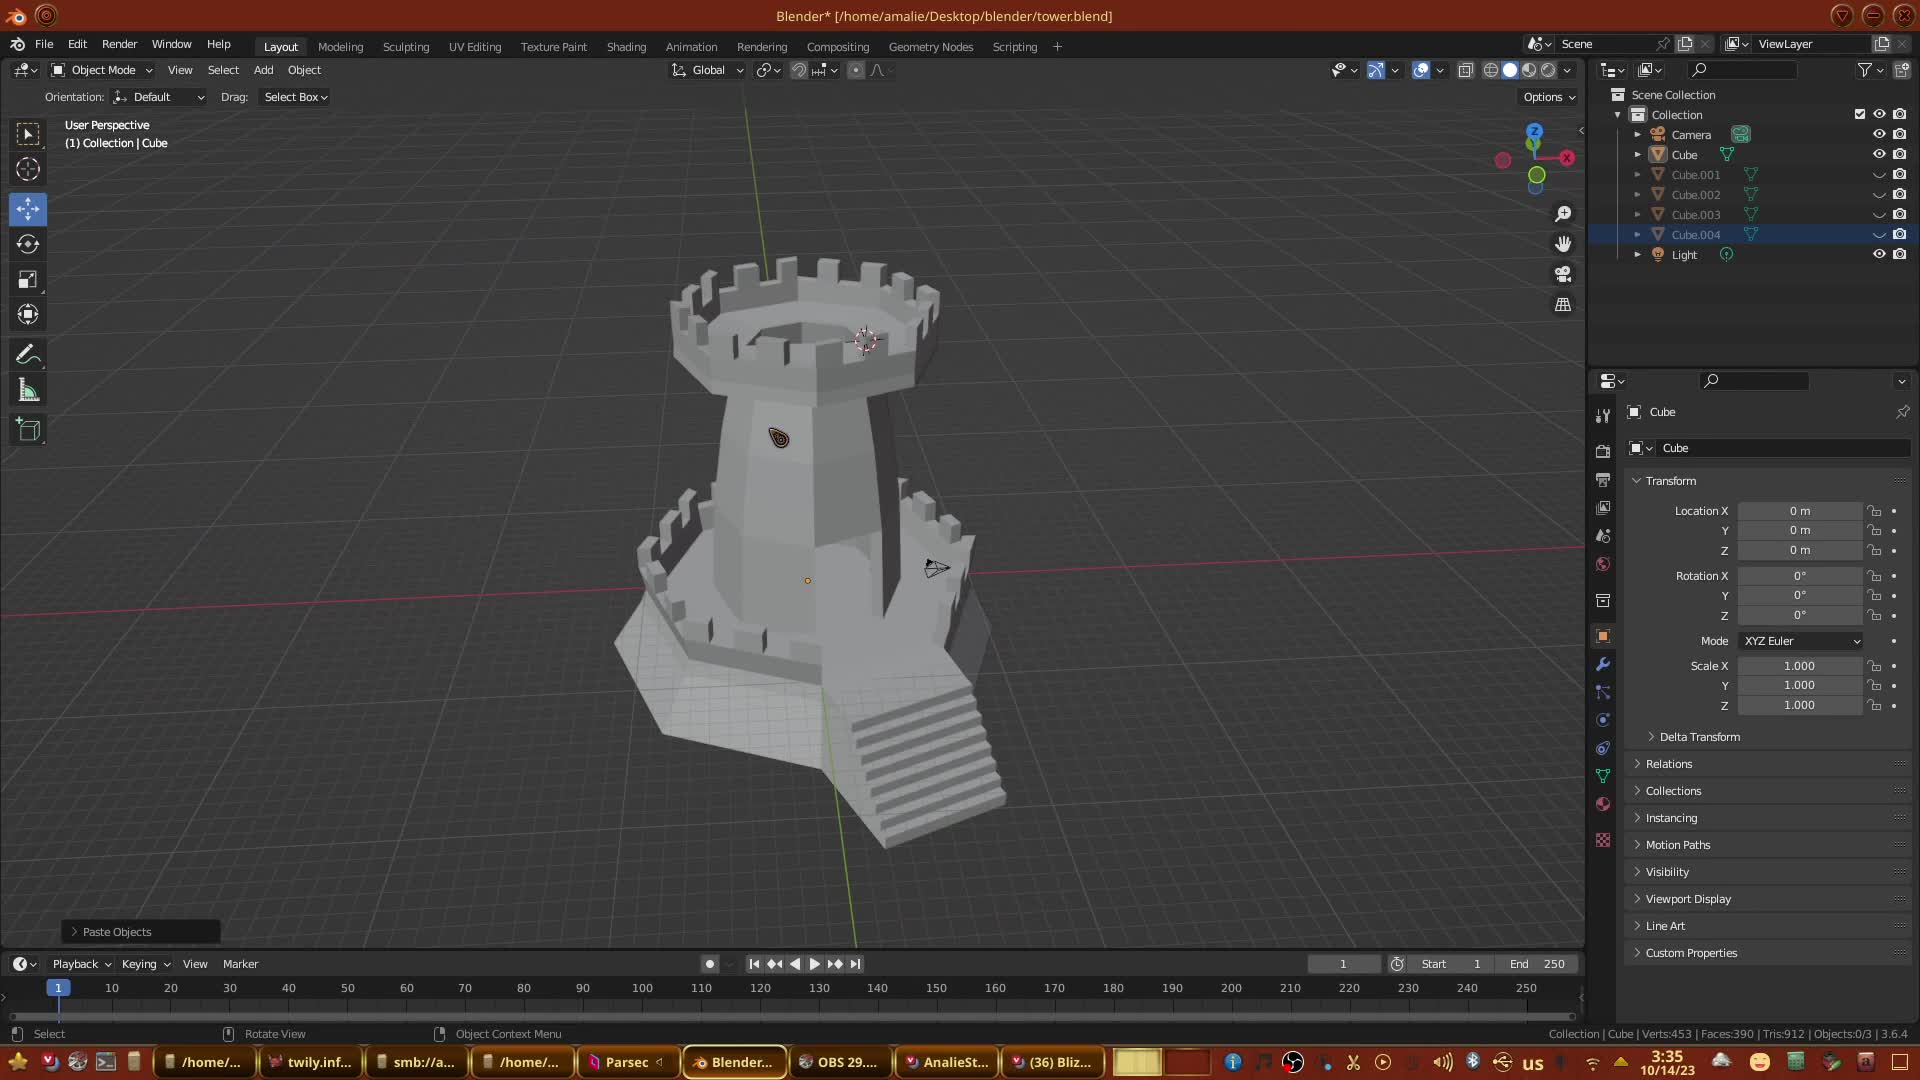1920x1080 pixels.
Task: Open the Material properties tab
Action: coord(1603,805)
